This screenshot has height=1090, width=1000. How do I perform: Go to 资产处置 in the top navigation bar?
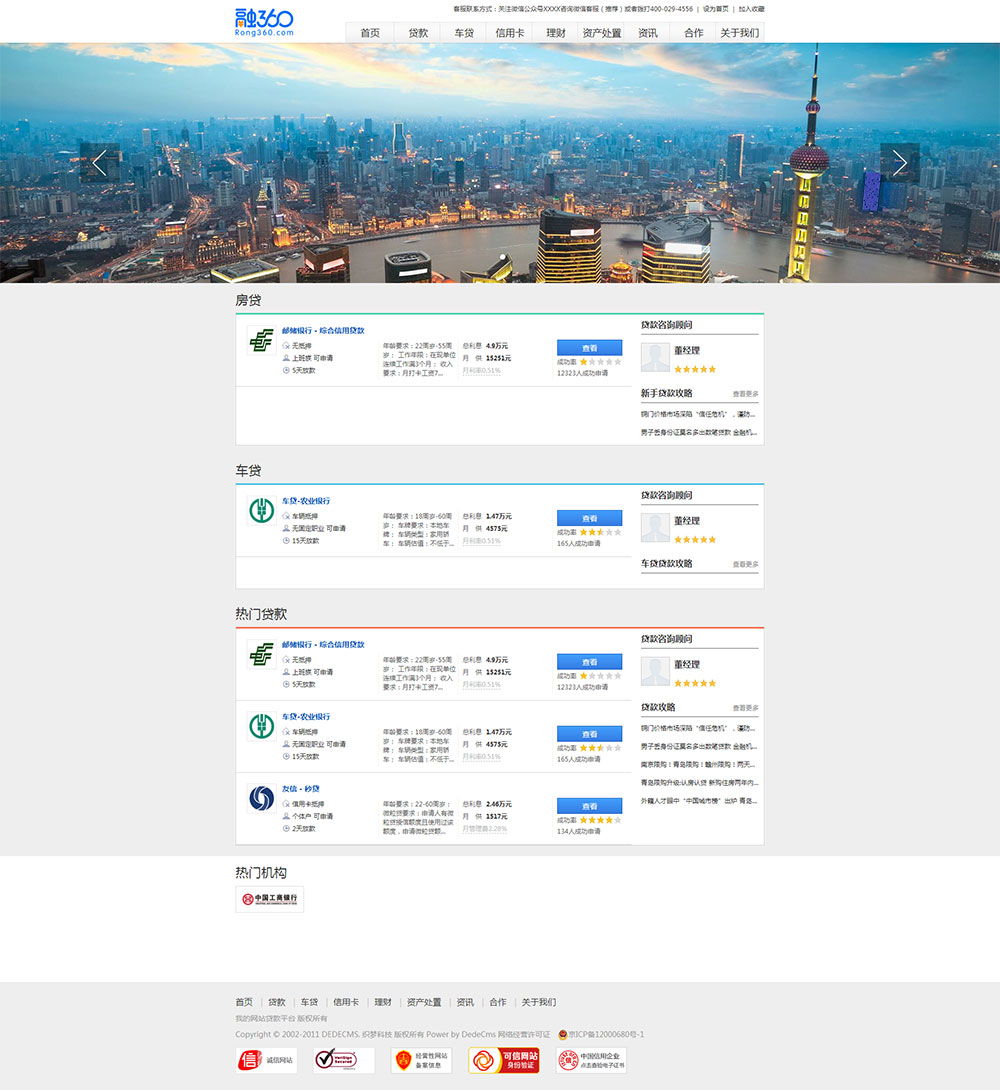(x=602, y=33)
